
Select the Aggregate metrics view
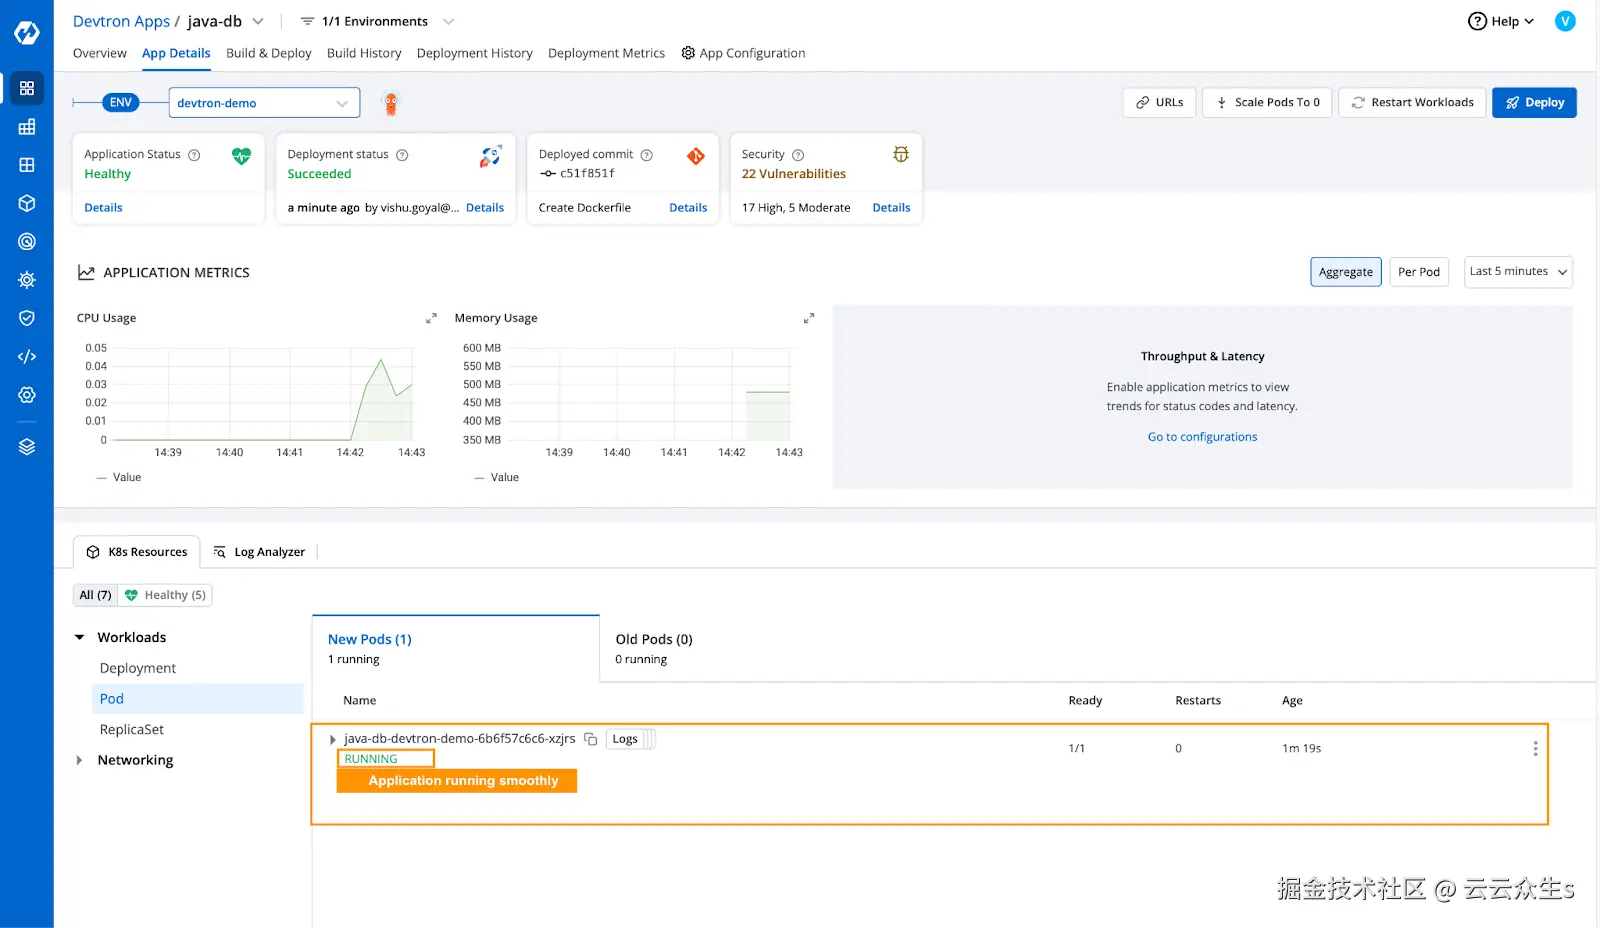pyautogui.click(x=1345, y=271)
